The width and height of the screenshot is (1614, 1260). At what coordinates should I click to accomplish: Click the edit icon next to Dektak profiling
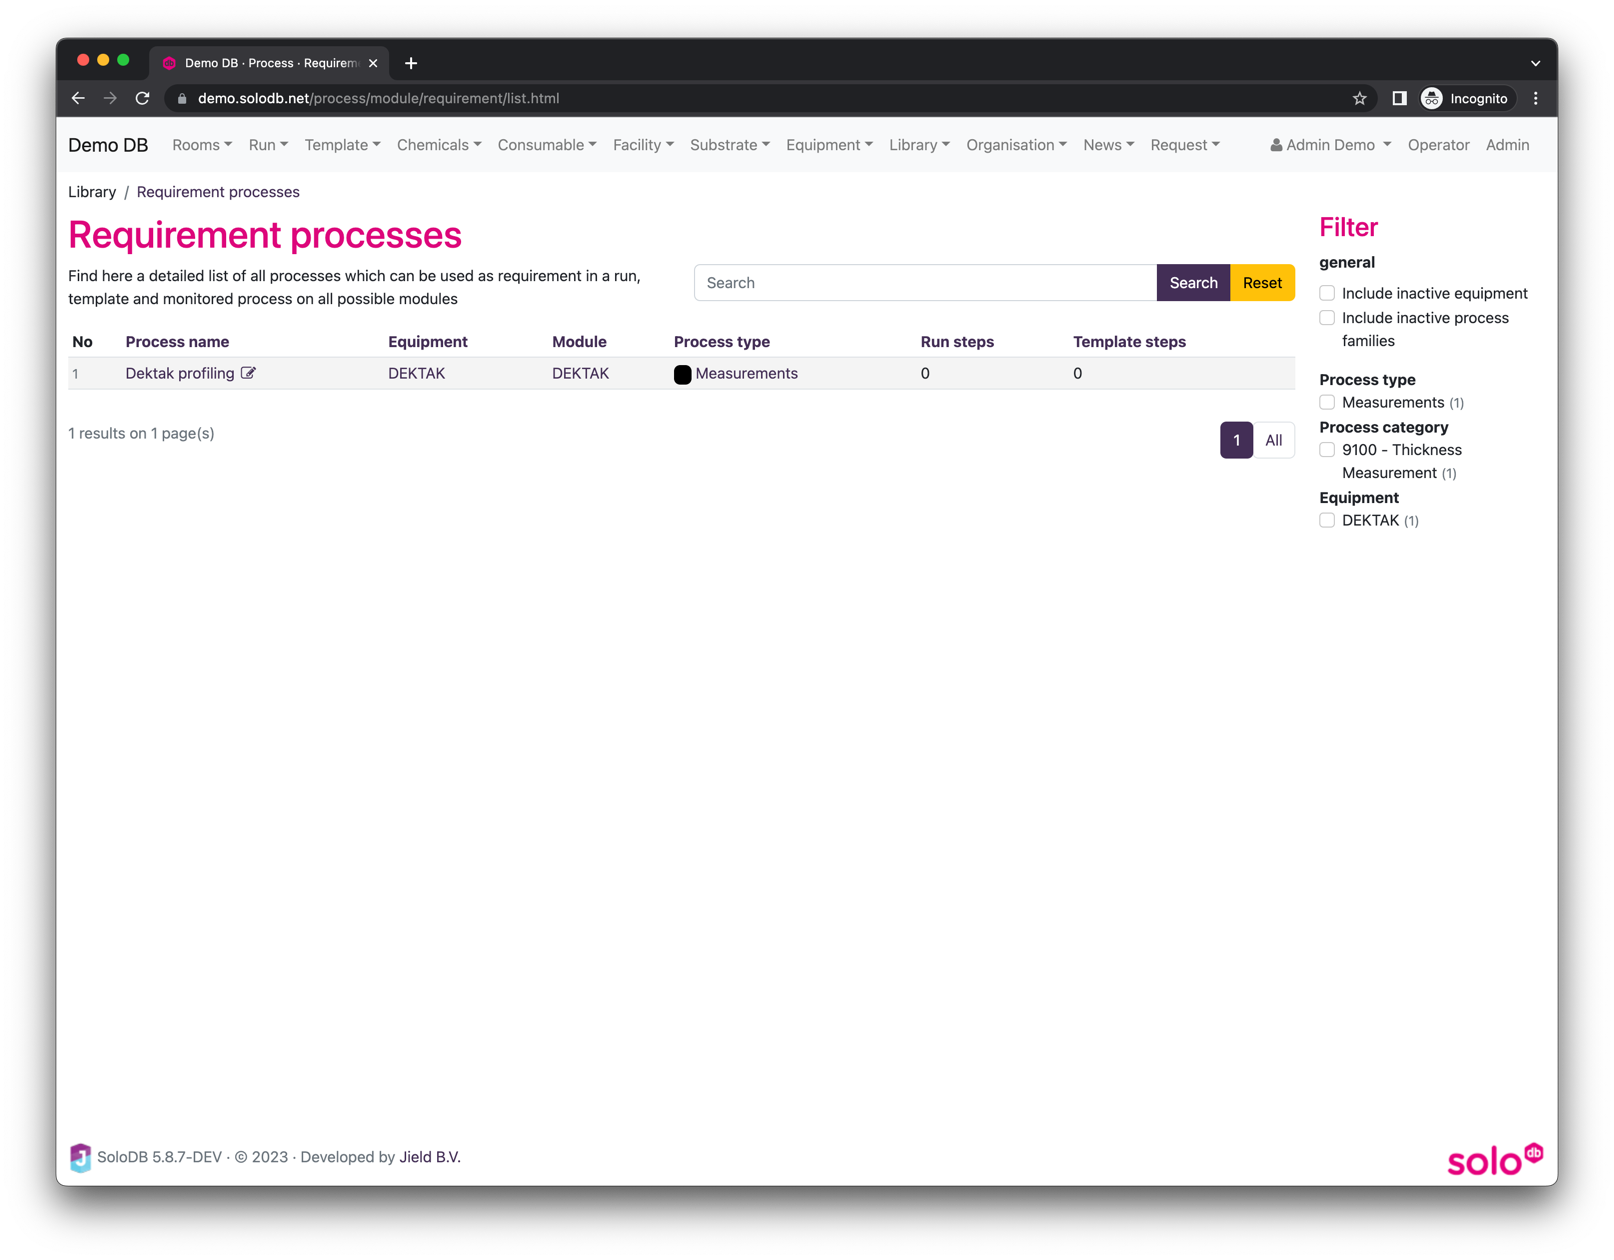coord(248,373)
